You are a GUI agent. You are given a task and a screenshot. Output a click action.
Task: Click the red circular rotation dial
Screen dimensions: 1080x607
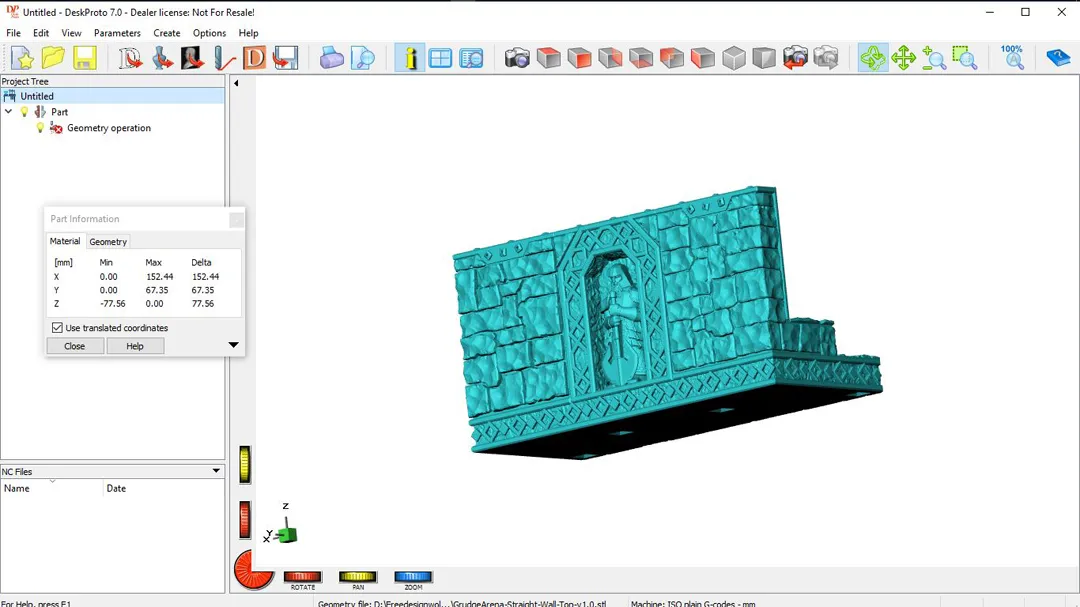(253, 570)
